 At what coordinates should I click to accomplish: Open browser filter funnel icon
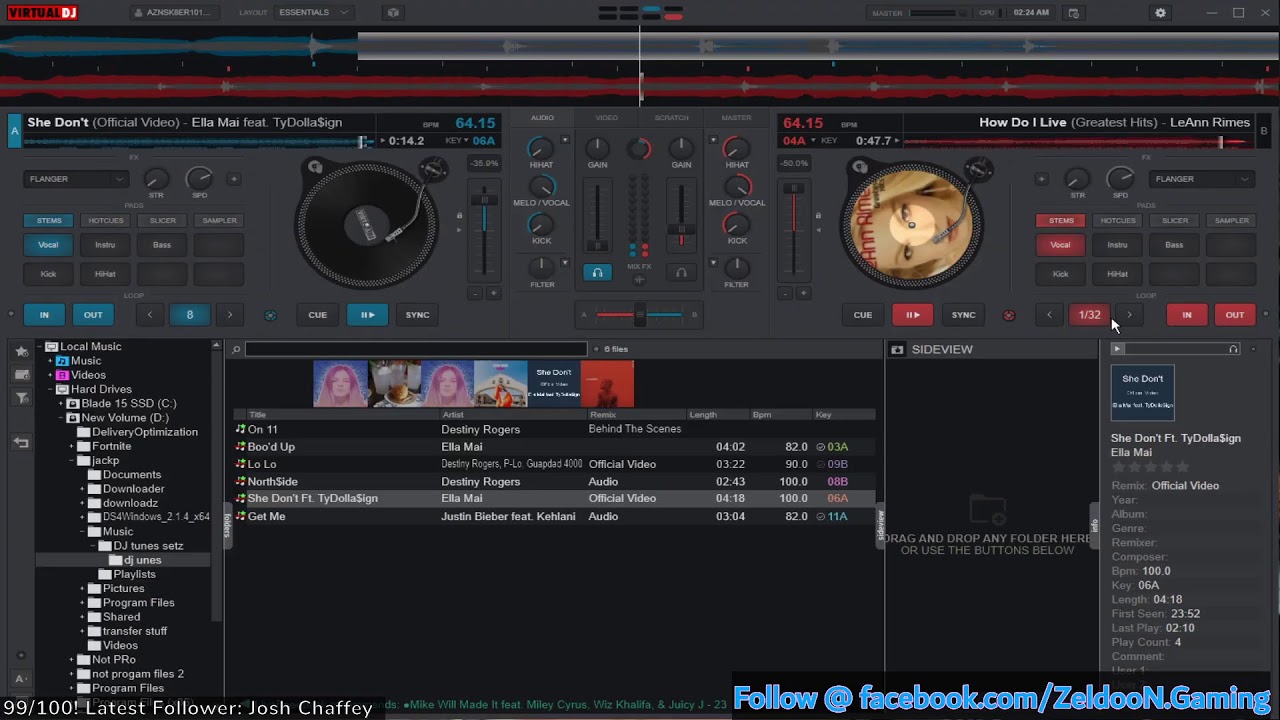click(x=21, y=398)
